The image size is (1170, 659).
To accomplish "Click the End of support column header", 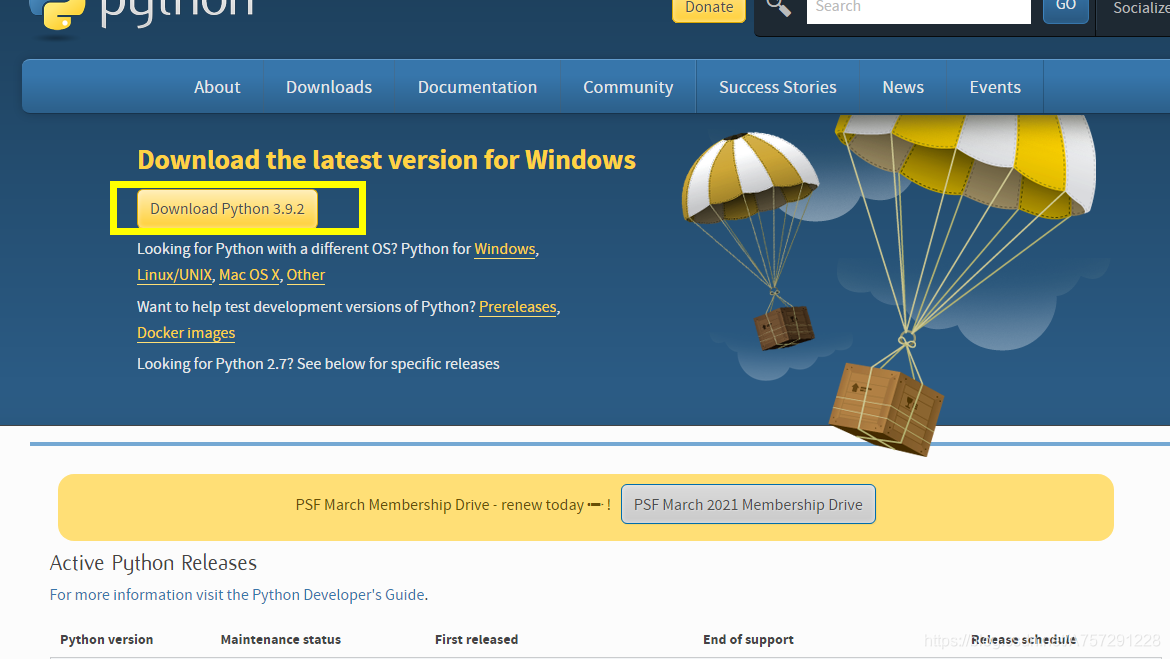I will coord(748,640).
